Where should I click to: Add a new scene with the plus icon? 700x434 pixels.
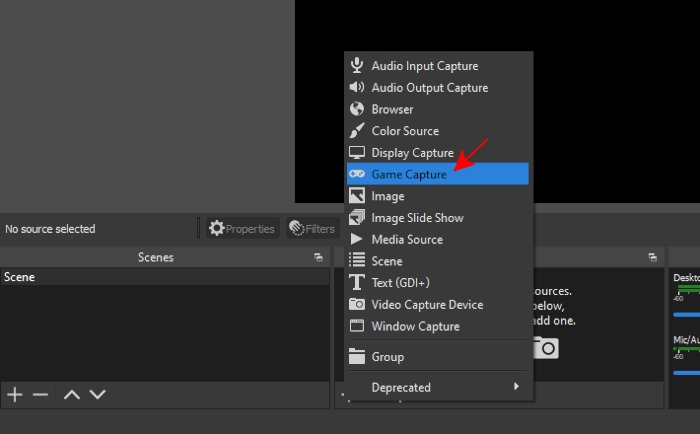coord(15,394)
